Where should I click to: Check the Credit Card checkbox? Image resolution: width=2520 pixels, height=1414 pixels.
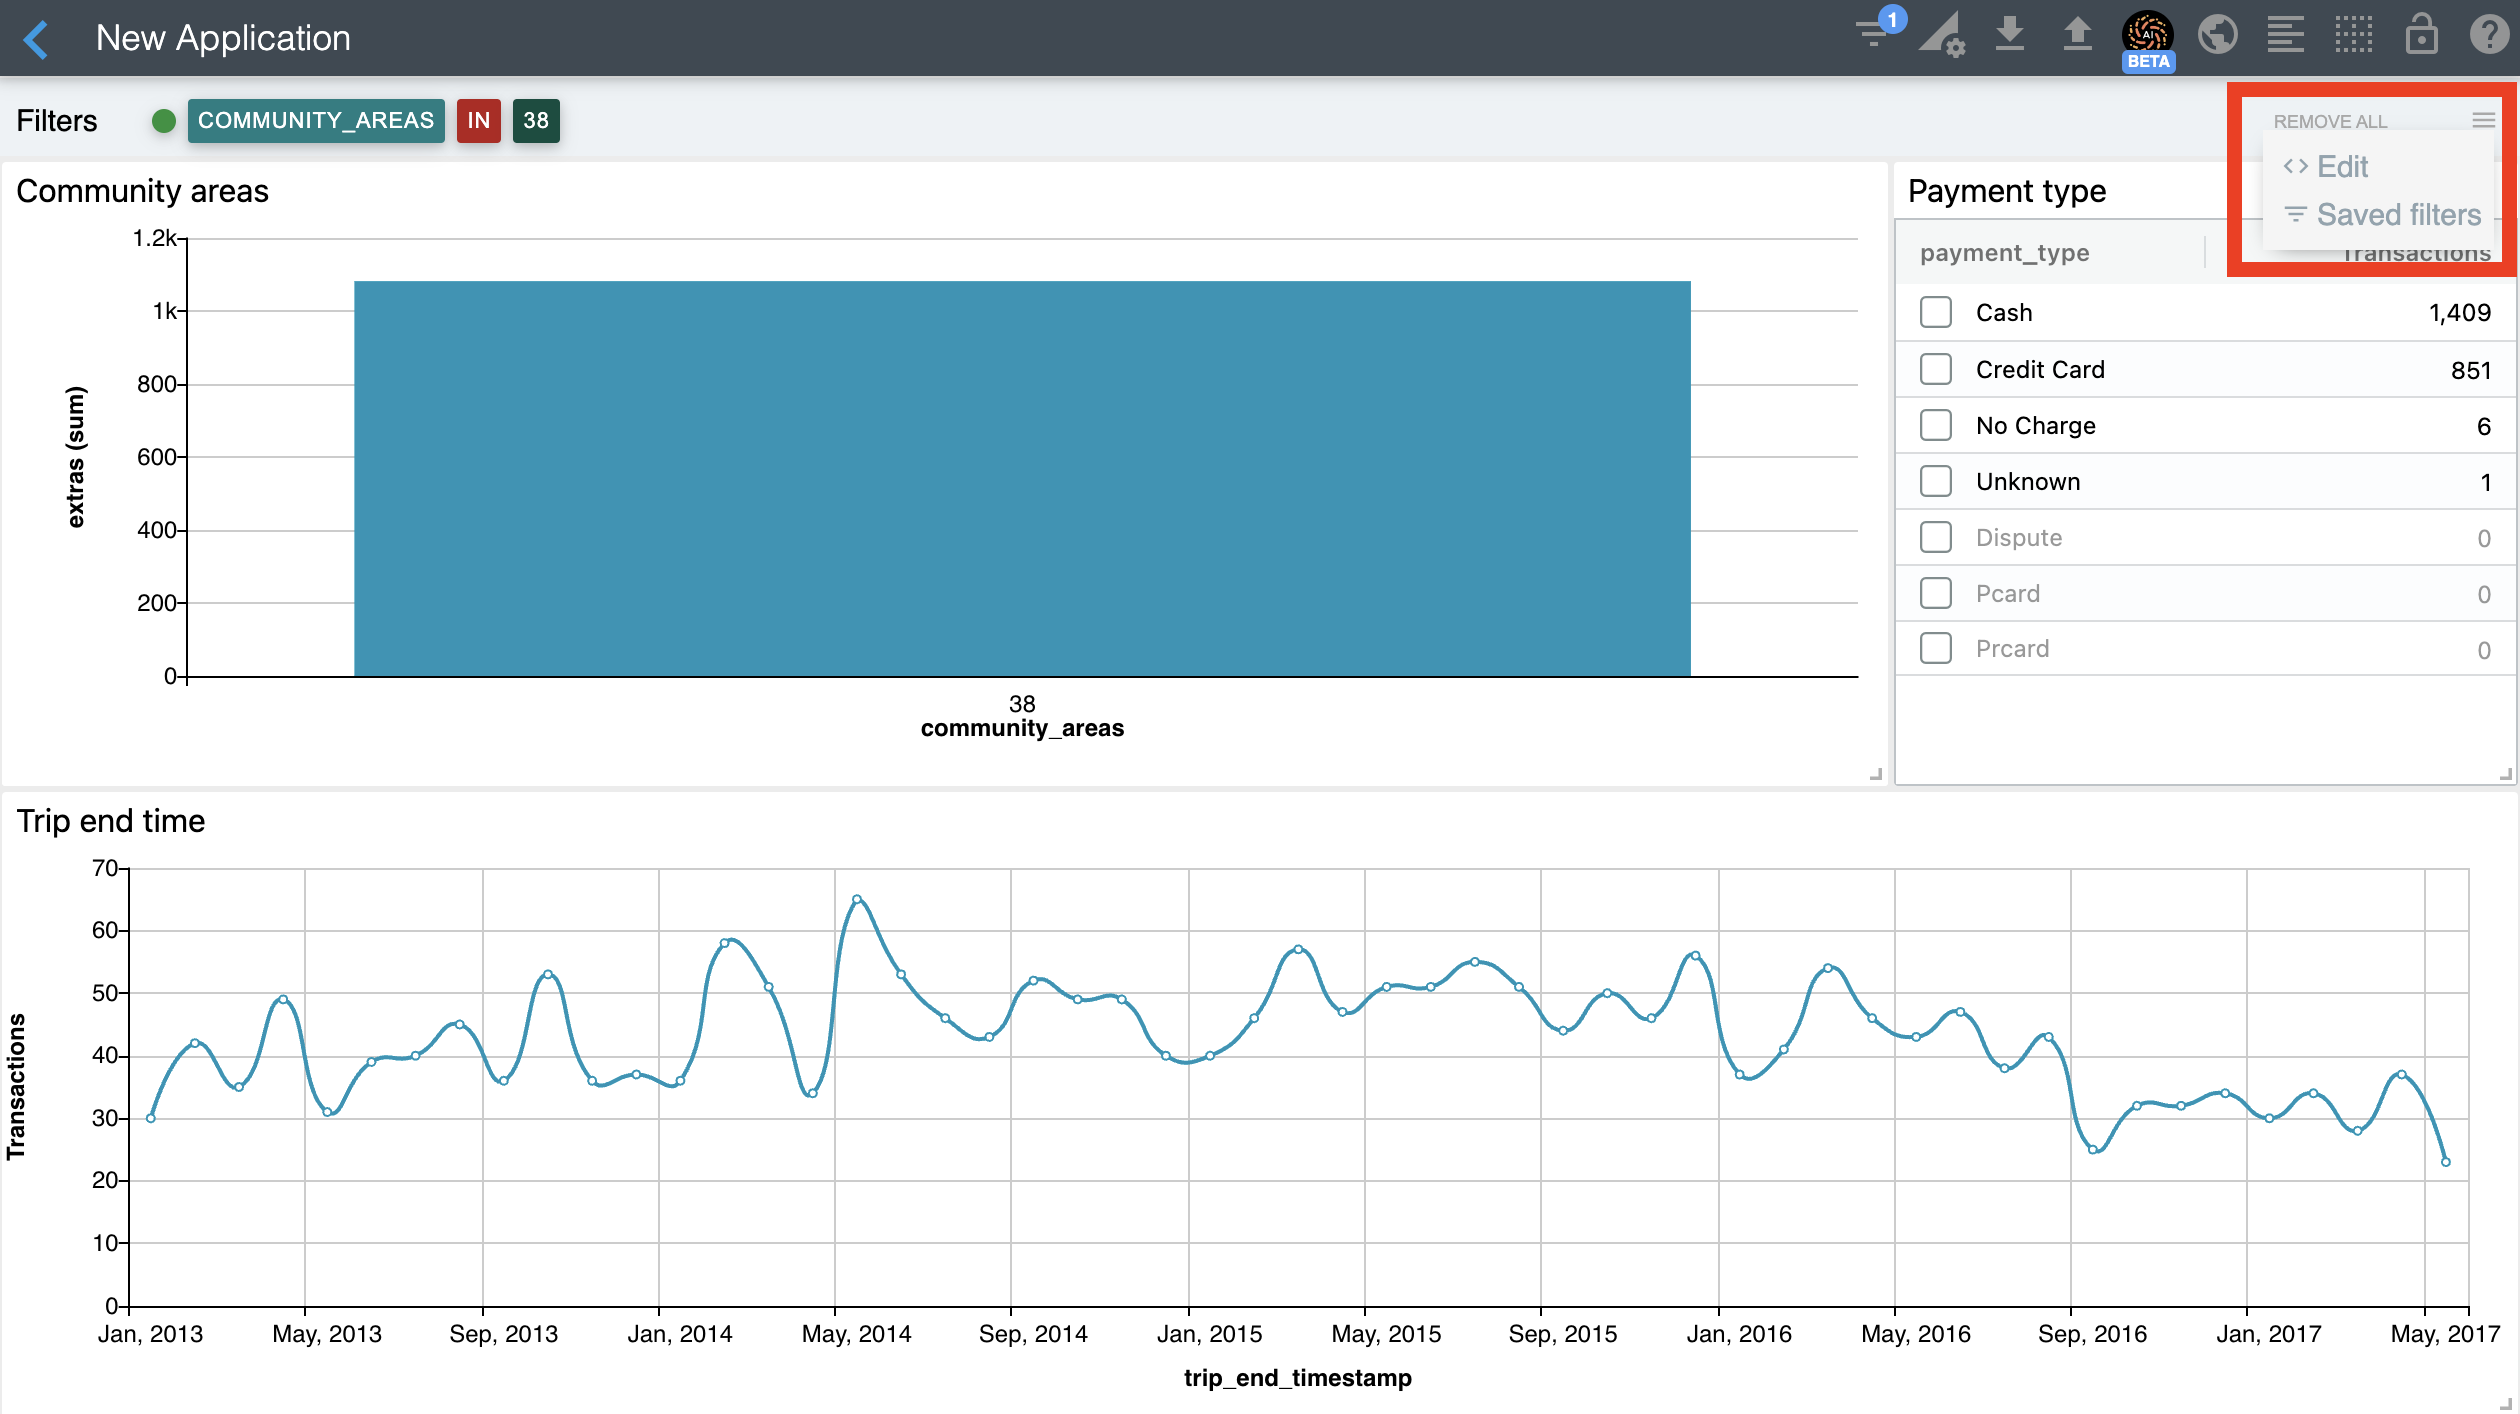coord(1936,369)
